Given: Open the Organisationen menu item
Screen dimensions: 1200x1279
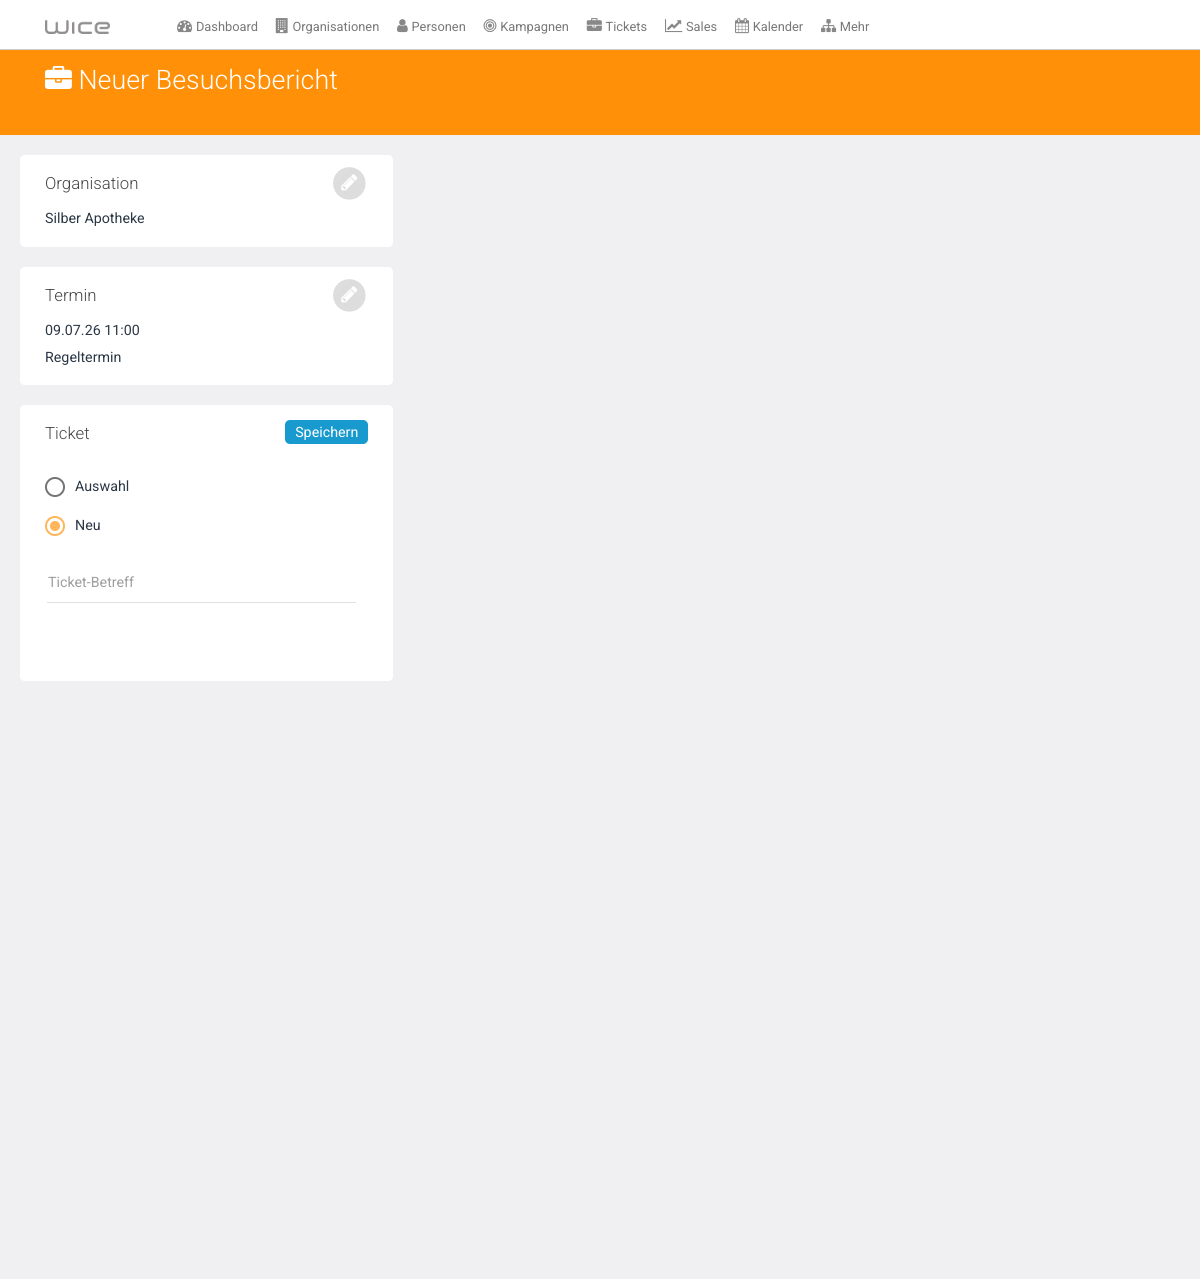Looking at the screenshot, I should point(327,27).
